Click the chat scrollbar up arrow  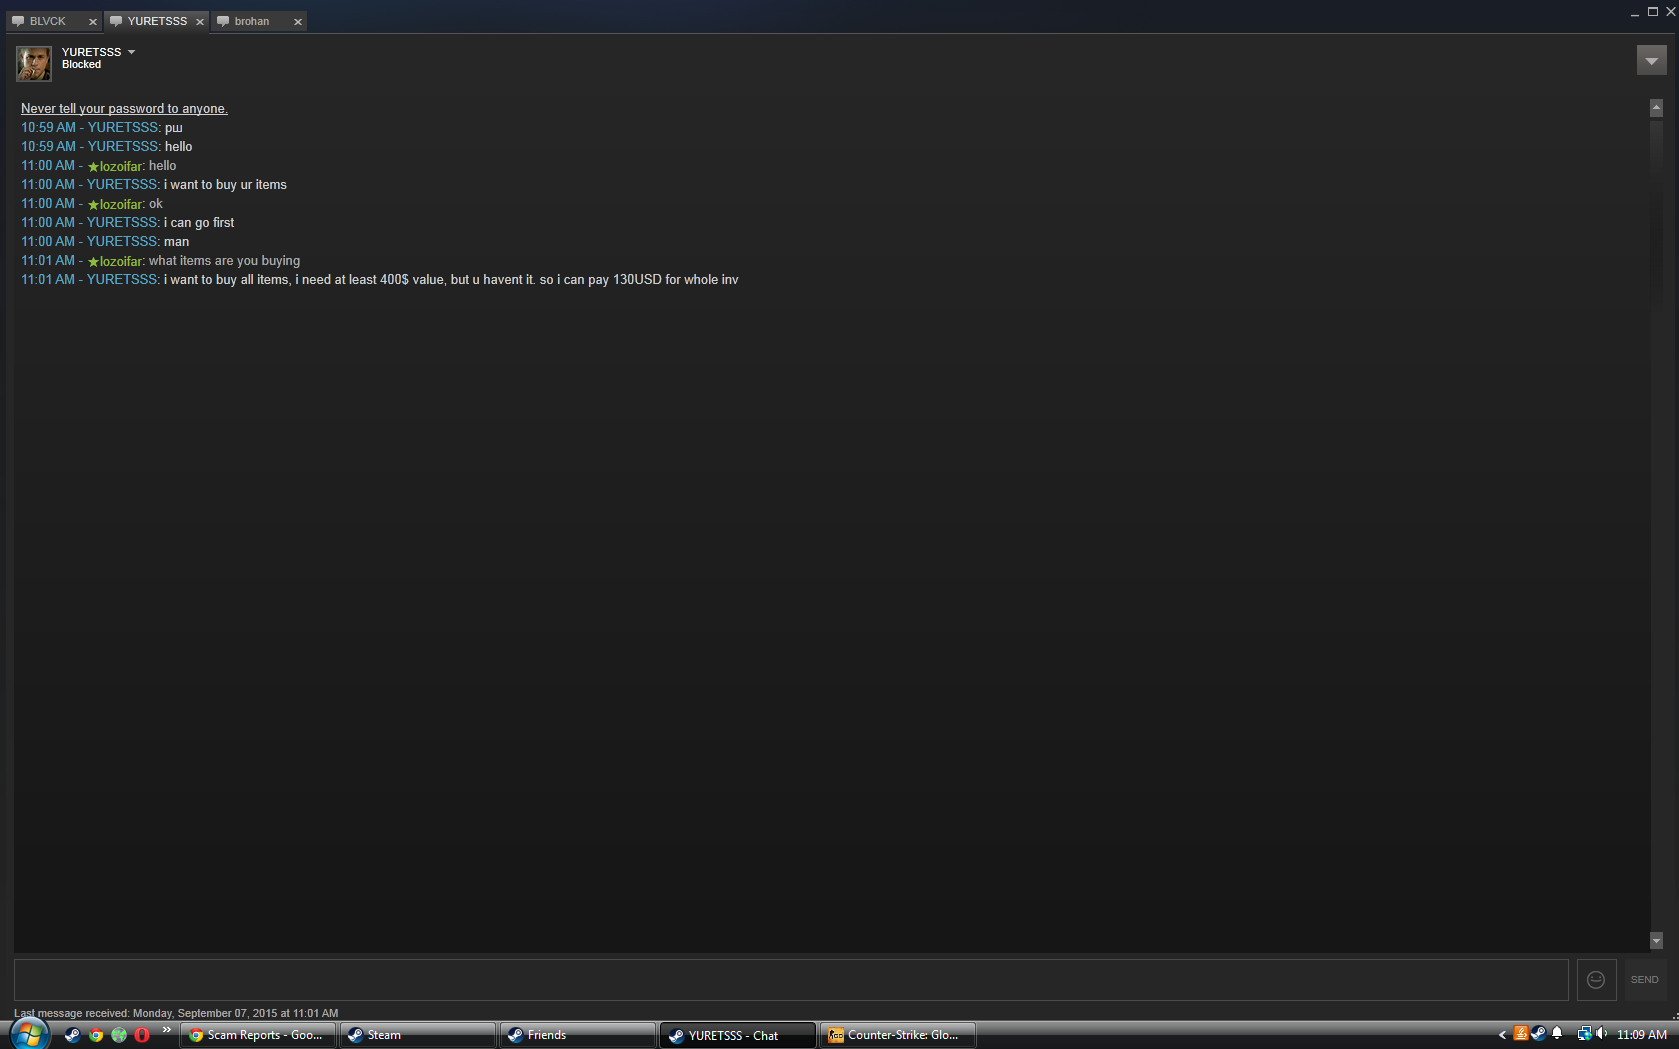coord(1656,108)
